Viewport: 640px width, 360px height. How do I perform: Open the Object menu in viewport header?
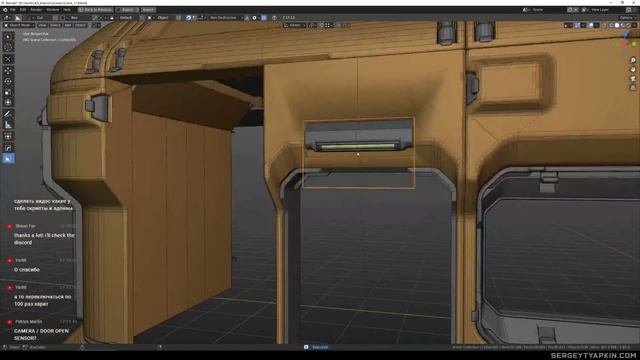80,25
